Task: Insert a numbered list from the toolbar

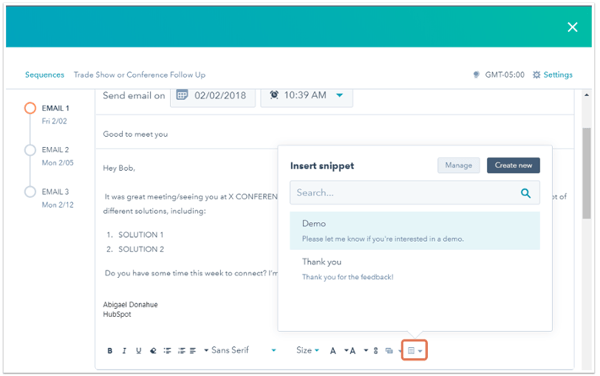Action: point(181,350)
